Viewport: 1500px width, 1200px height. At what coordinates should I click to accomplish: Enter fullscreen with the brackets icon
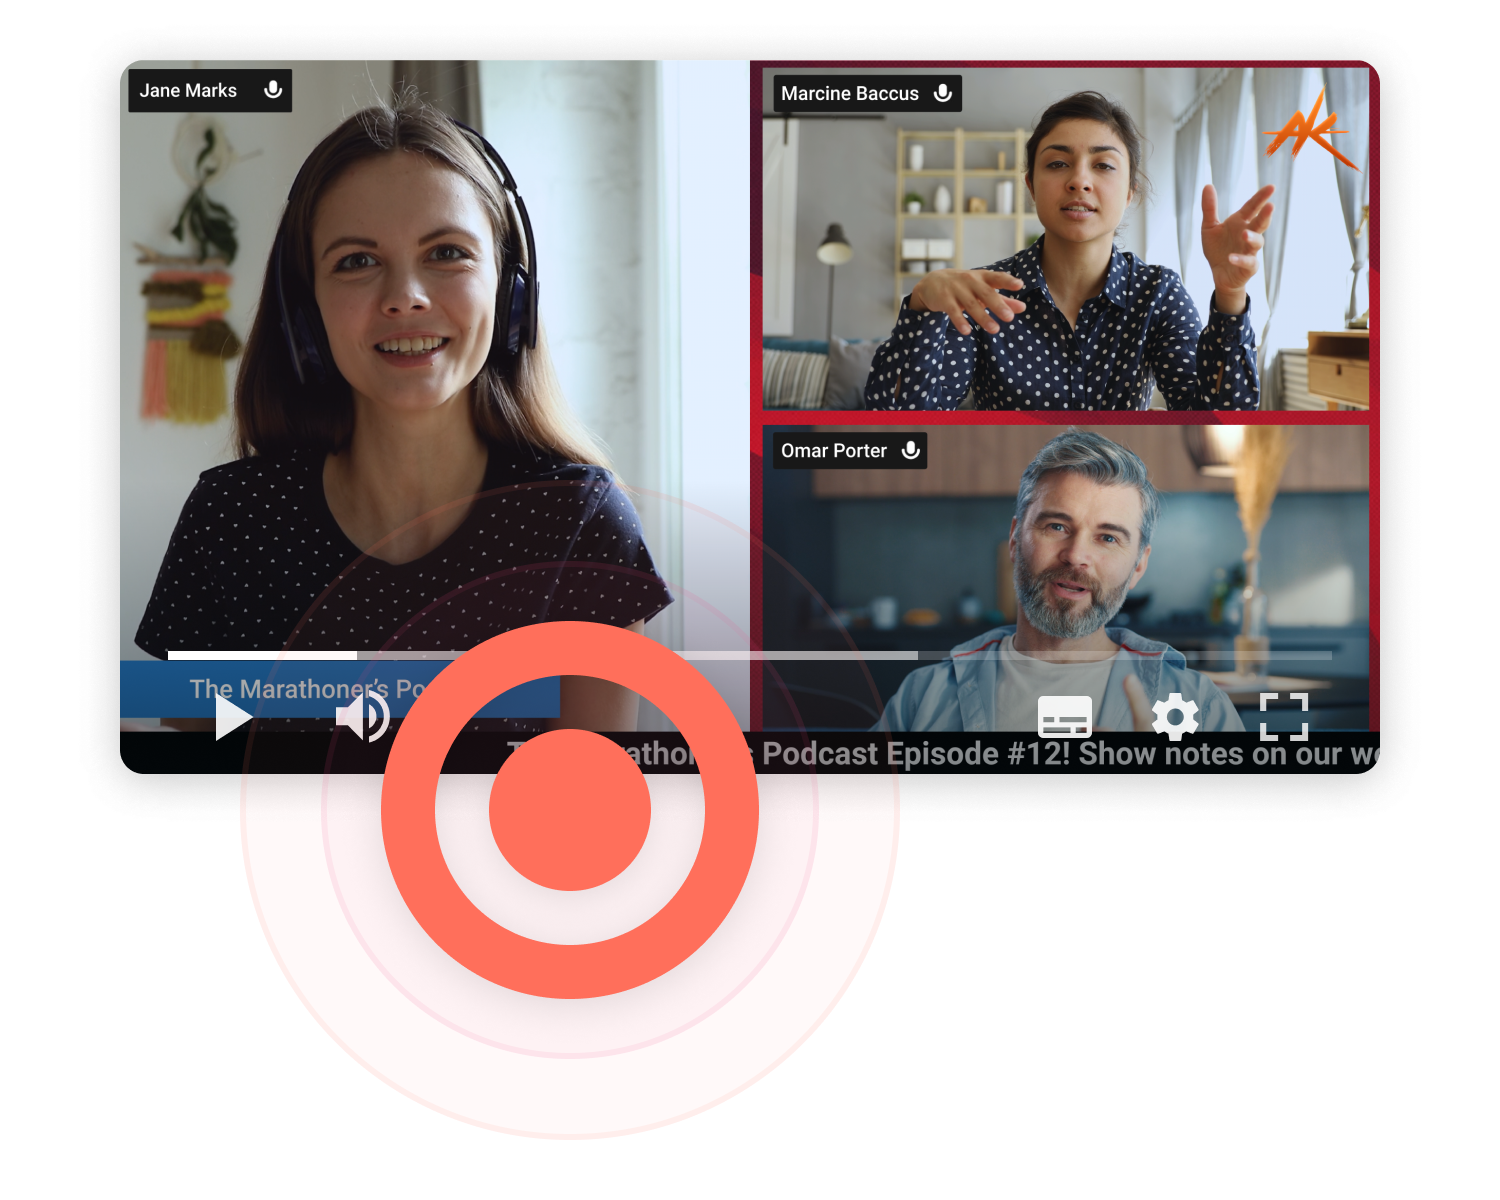click(x=1285, y=714)
